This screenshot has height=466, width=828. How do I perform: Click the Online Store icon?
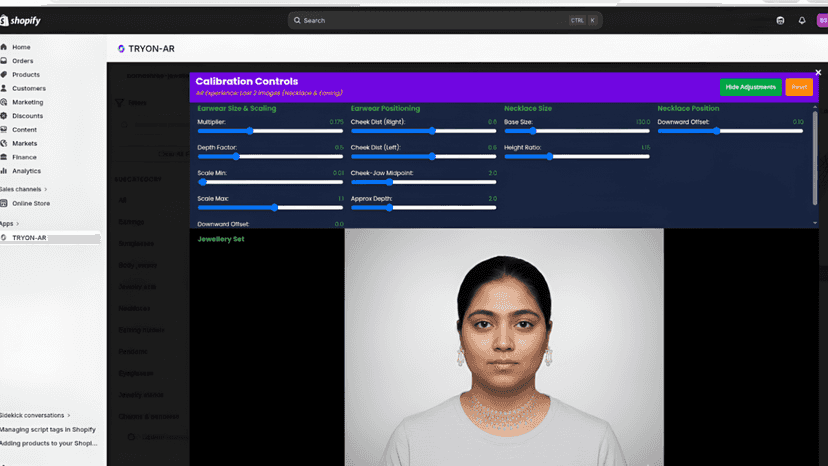4,203
